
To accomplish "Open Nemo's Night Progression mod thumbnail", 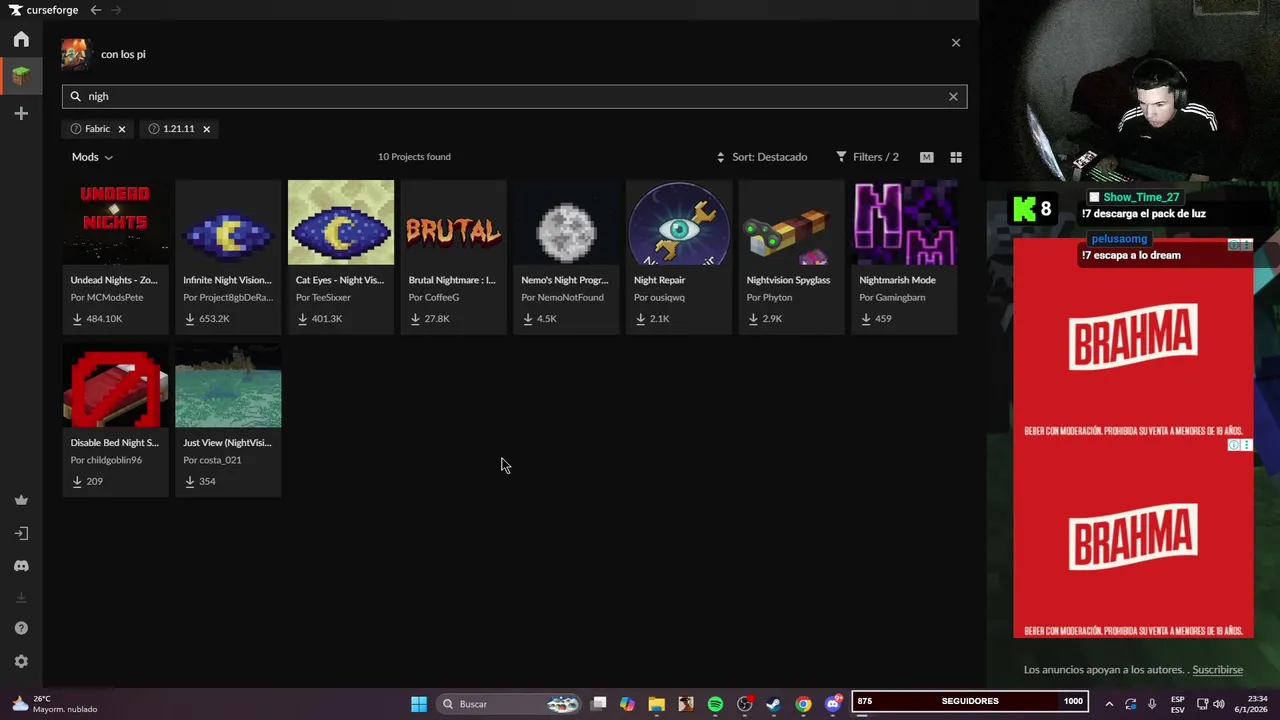I will (x=566, y=222).
